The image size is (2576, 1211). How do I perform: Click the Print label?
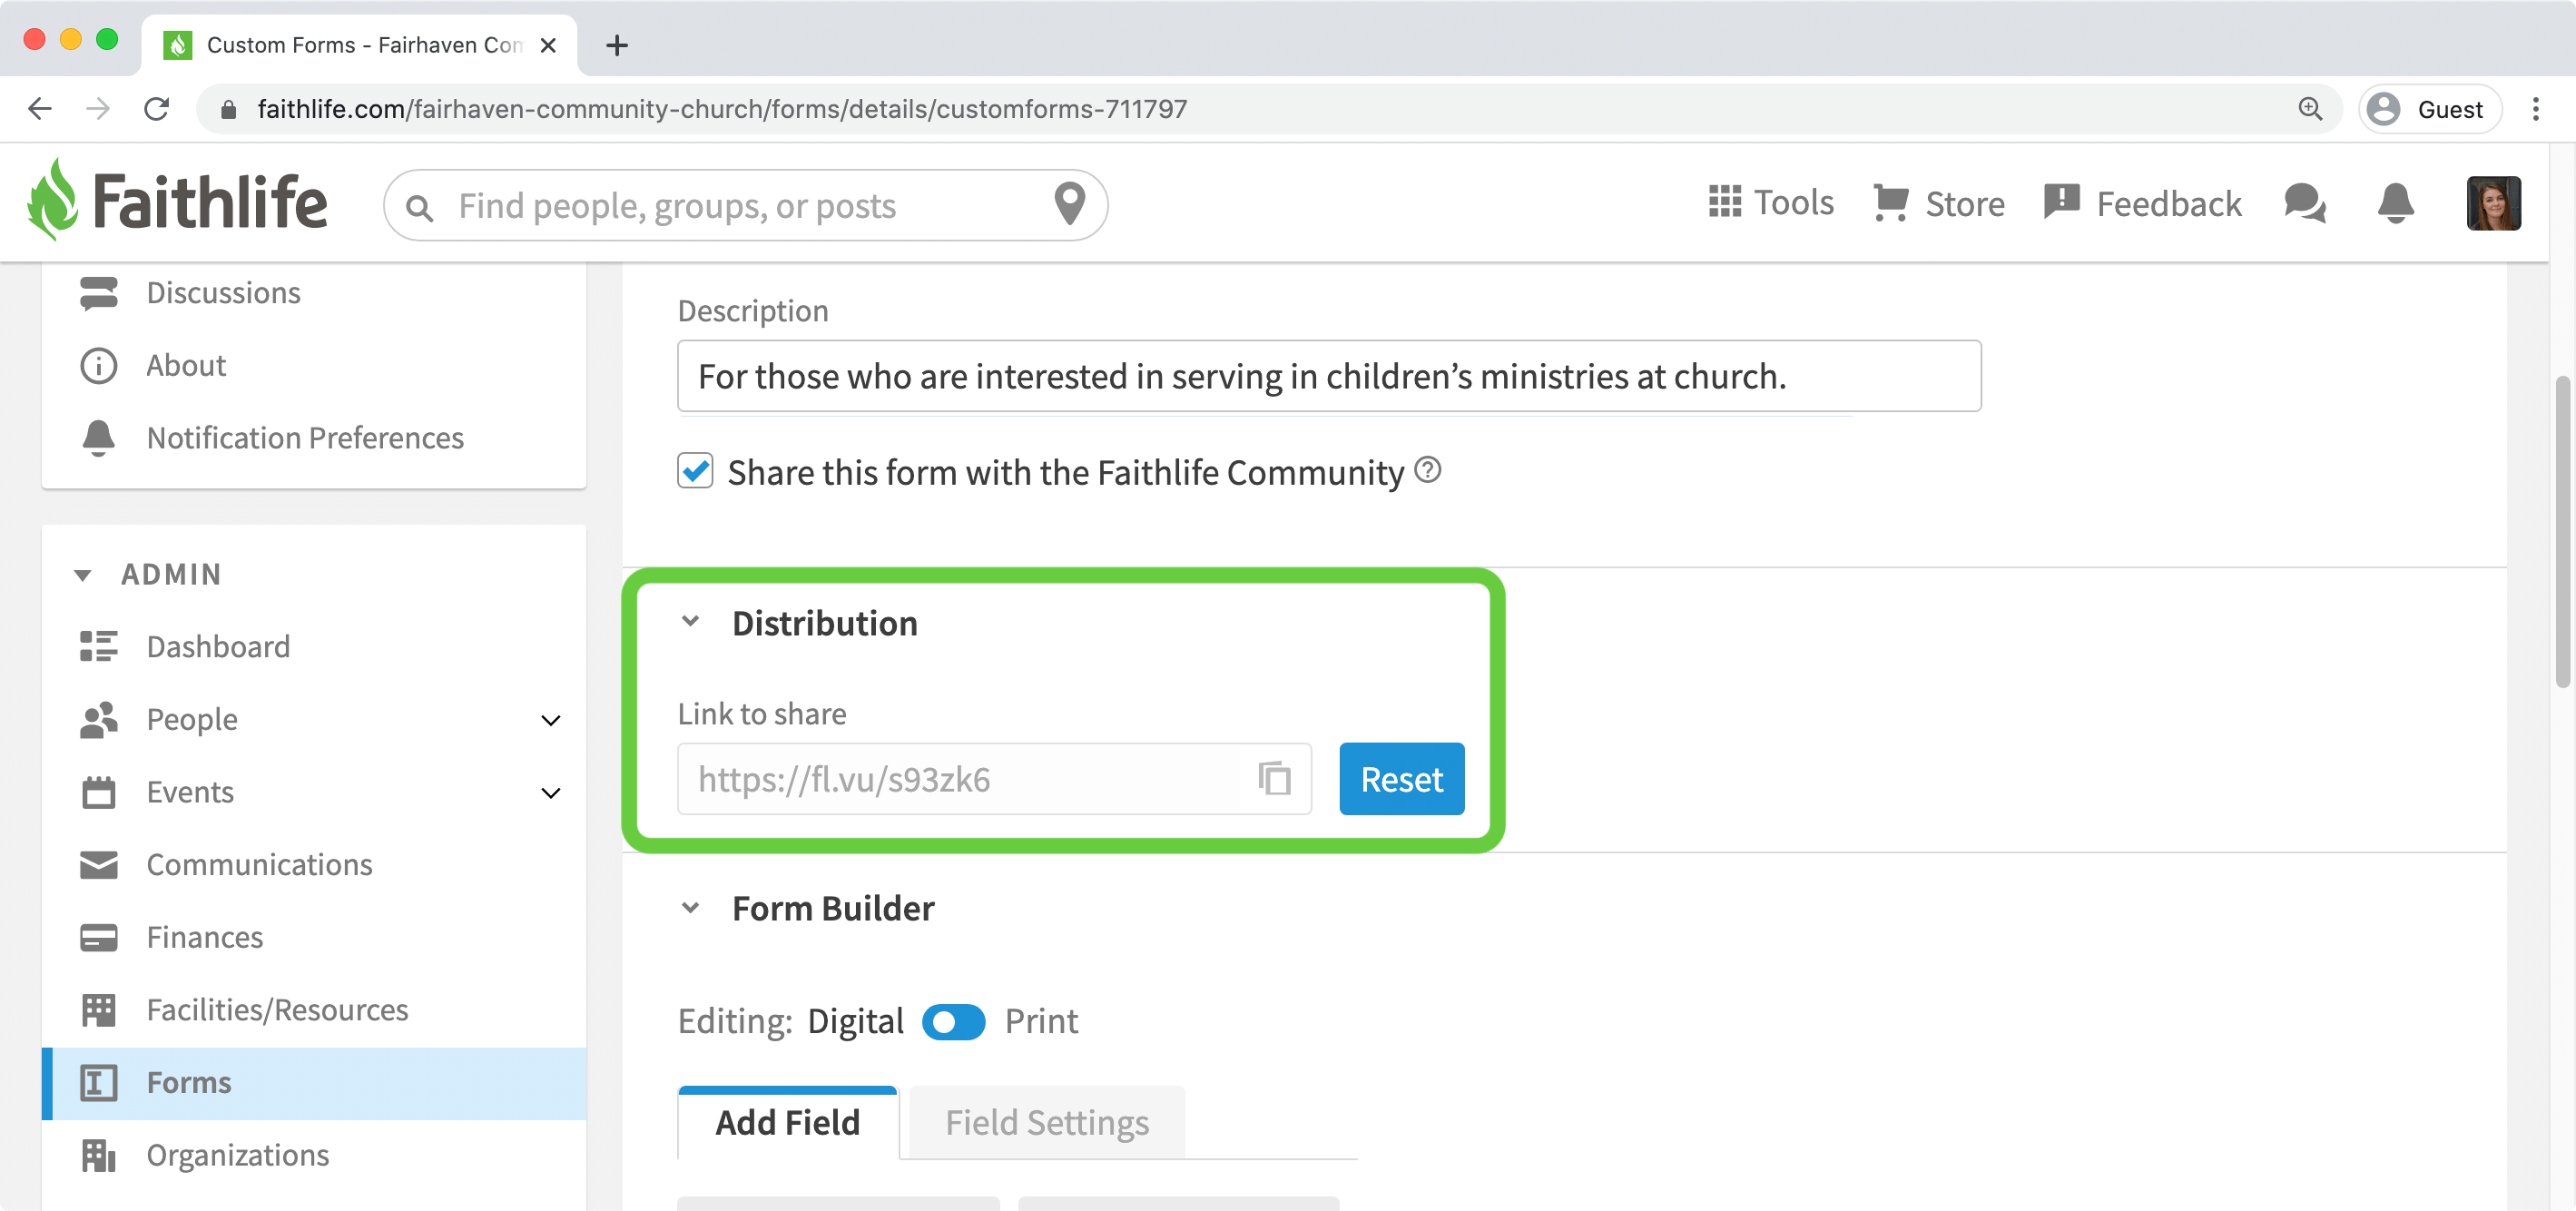[x=1041, y=1022]
